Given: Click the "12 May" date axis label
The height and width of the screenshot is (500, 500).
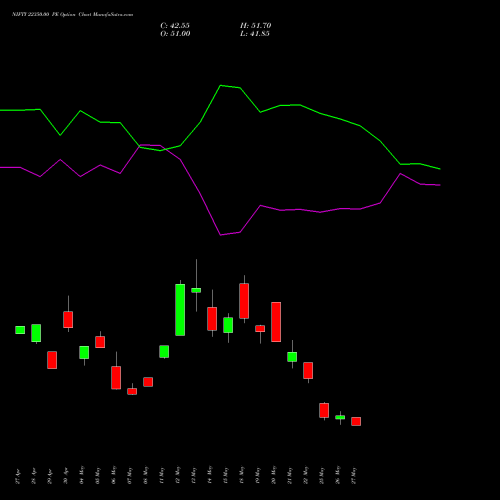Looking at the screenshot, I should click(178, 475).
